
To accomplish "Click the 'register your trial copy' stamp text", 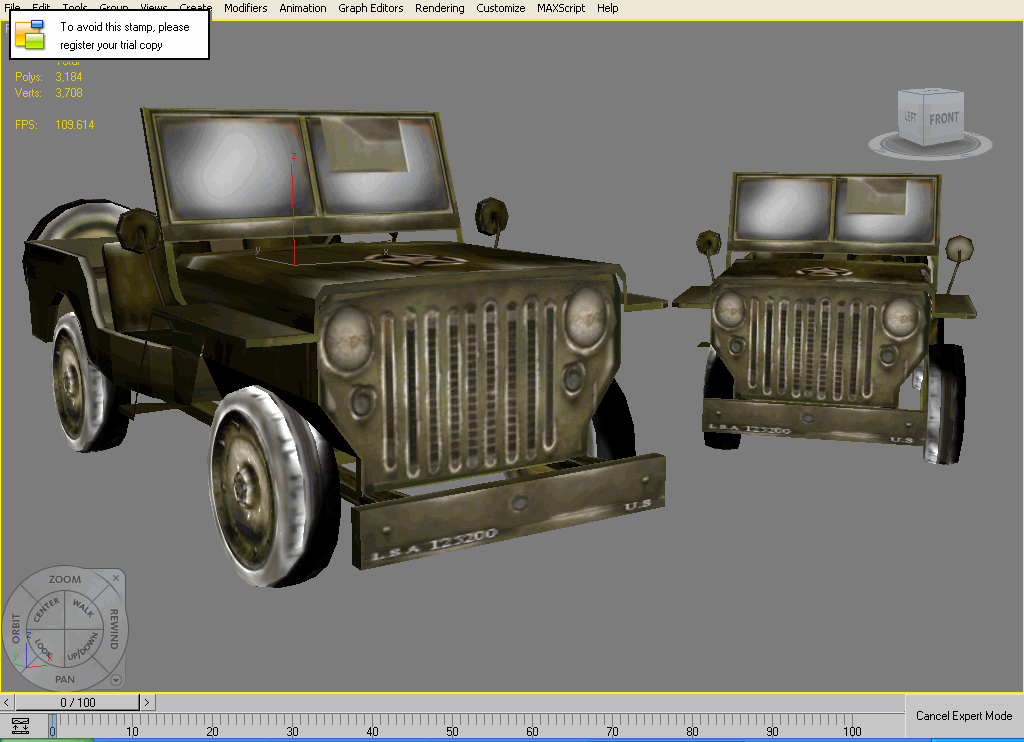I will (111, 45).
